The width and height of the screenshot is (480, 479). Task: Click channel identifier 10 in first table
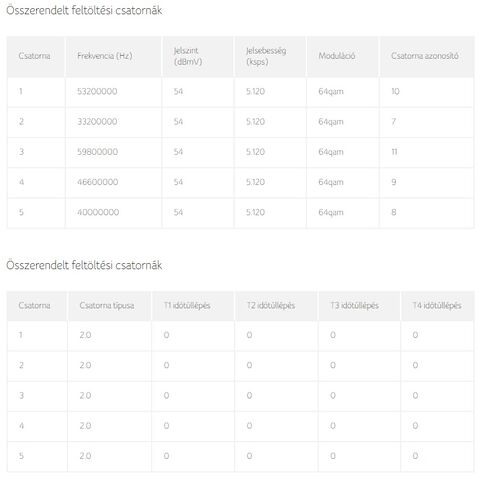[x=395, y=91]
